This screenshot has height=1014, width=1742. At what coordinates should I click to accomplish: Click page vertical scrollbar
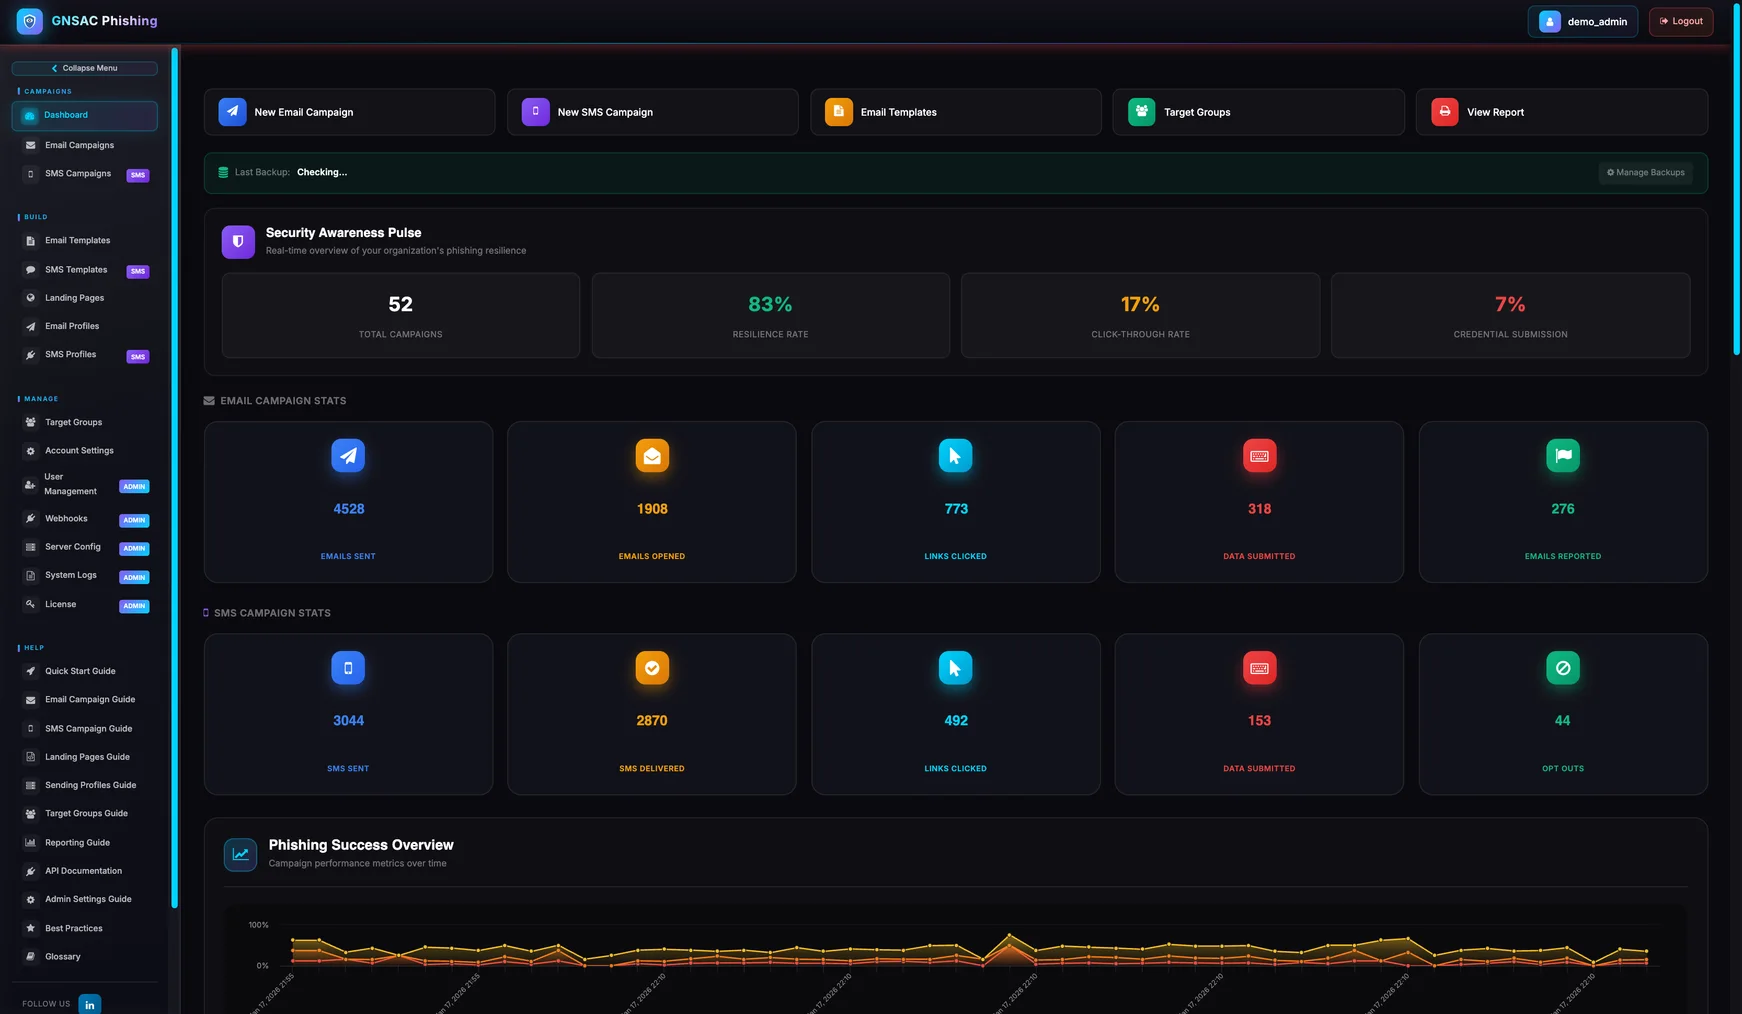pos(1737,180)
